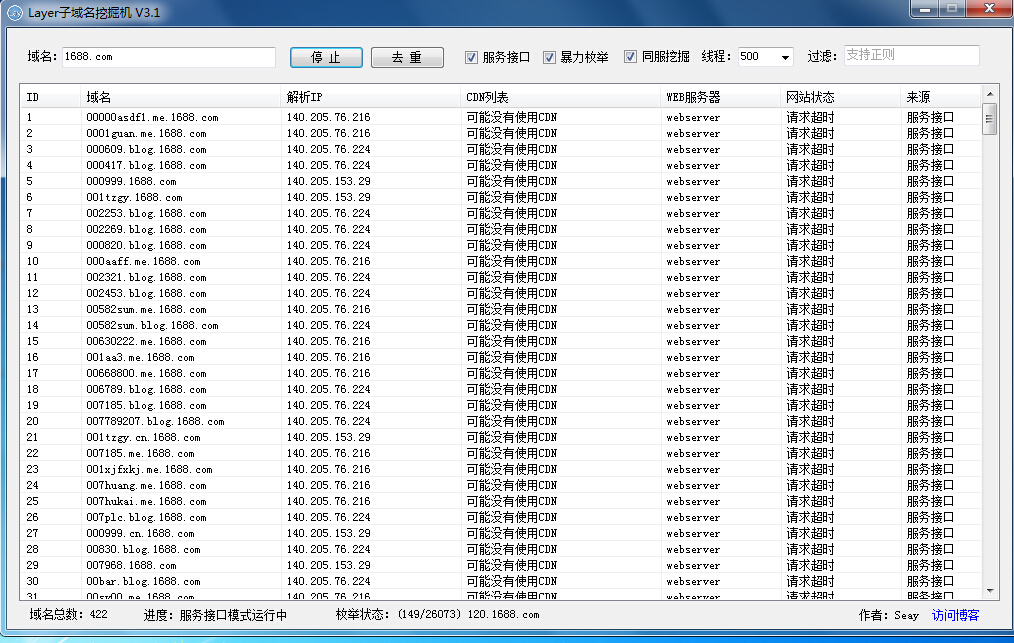1014x643 pixels.
Task: Select row 001aa3.me.1688.com
Action: (501, 357)
